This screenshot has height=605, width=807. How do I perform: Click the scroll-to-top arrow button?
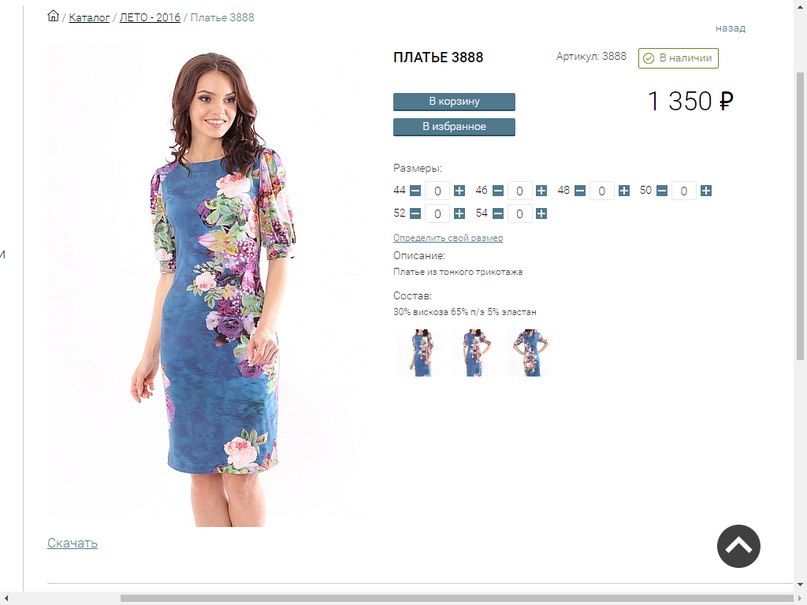[739, 546]
